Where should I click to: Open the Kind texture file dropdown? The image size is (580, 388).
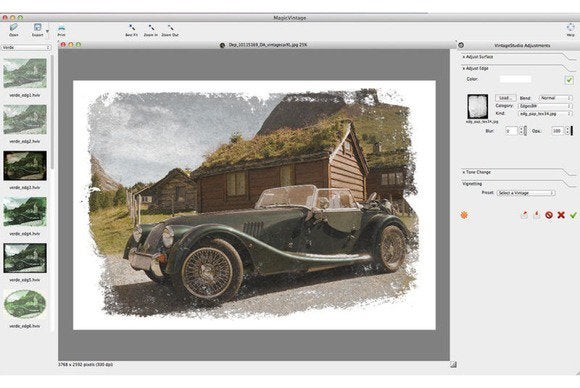545,114
